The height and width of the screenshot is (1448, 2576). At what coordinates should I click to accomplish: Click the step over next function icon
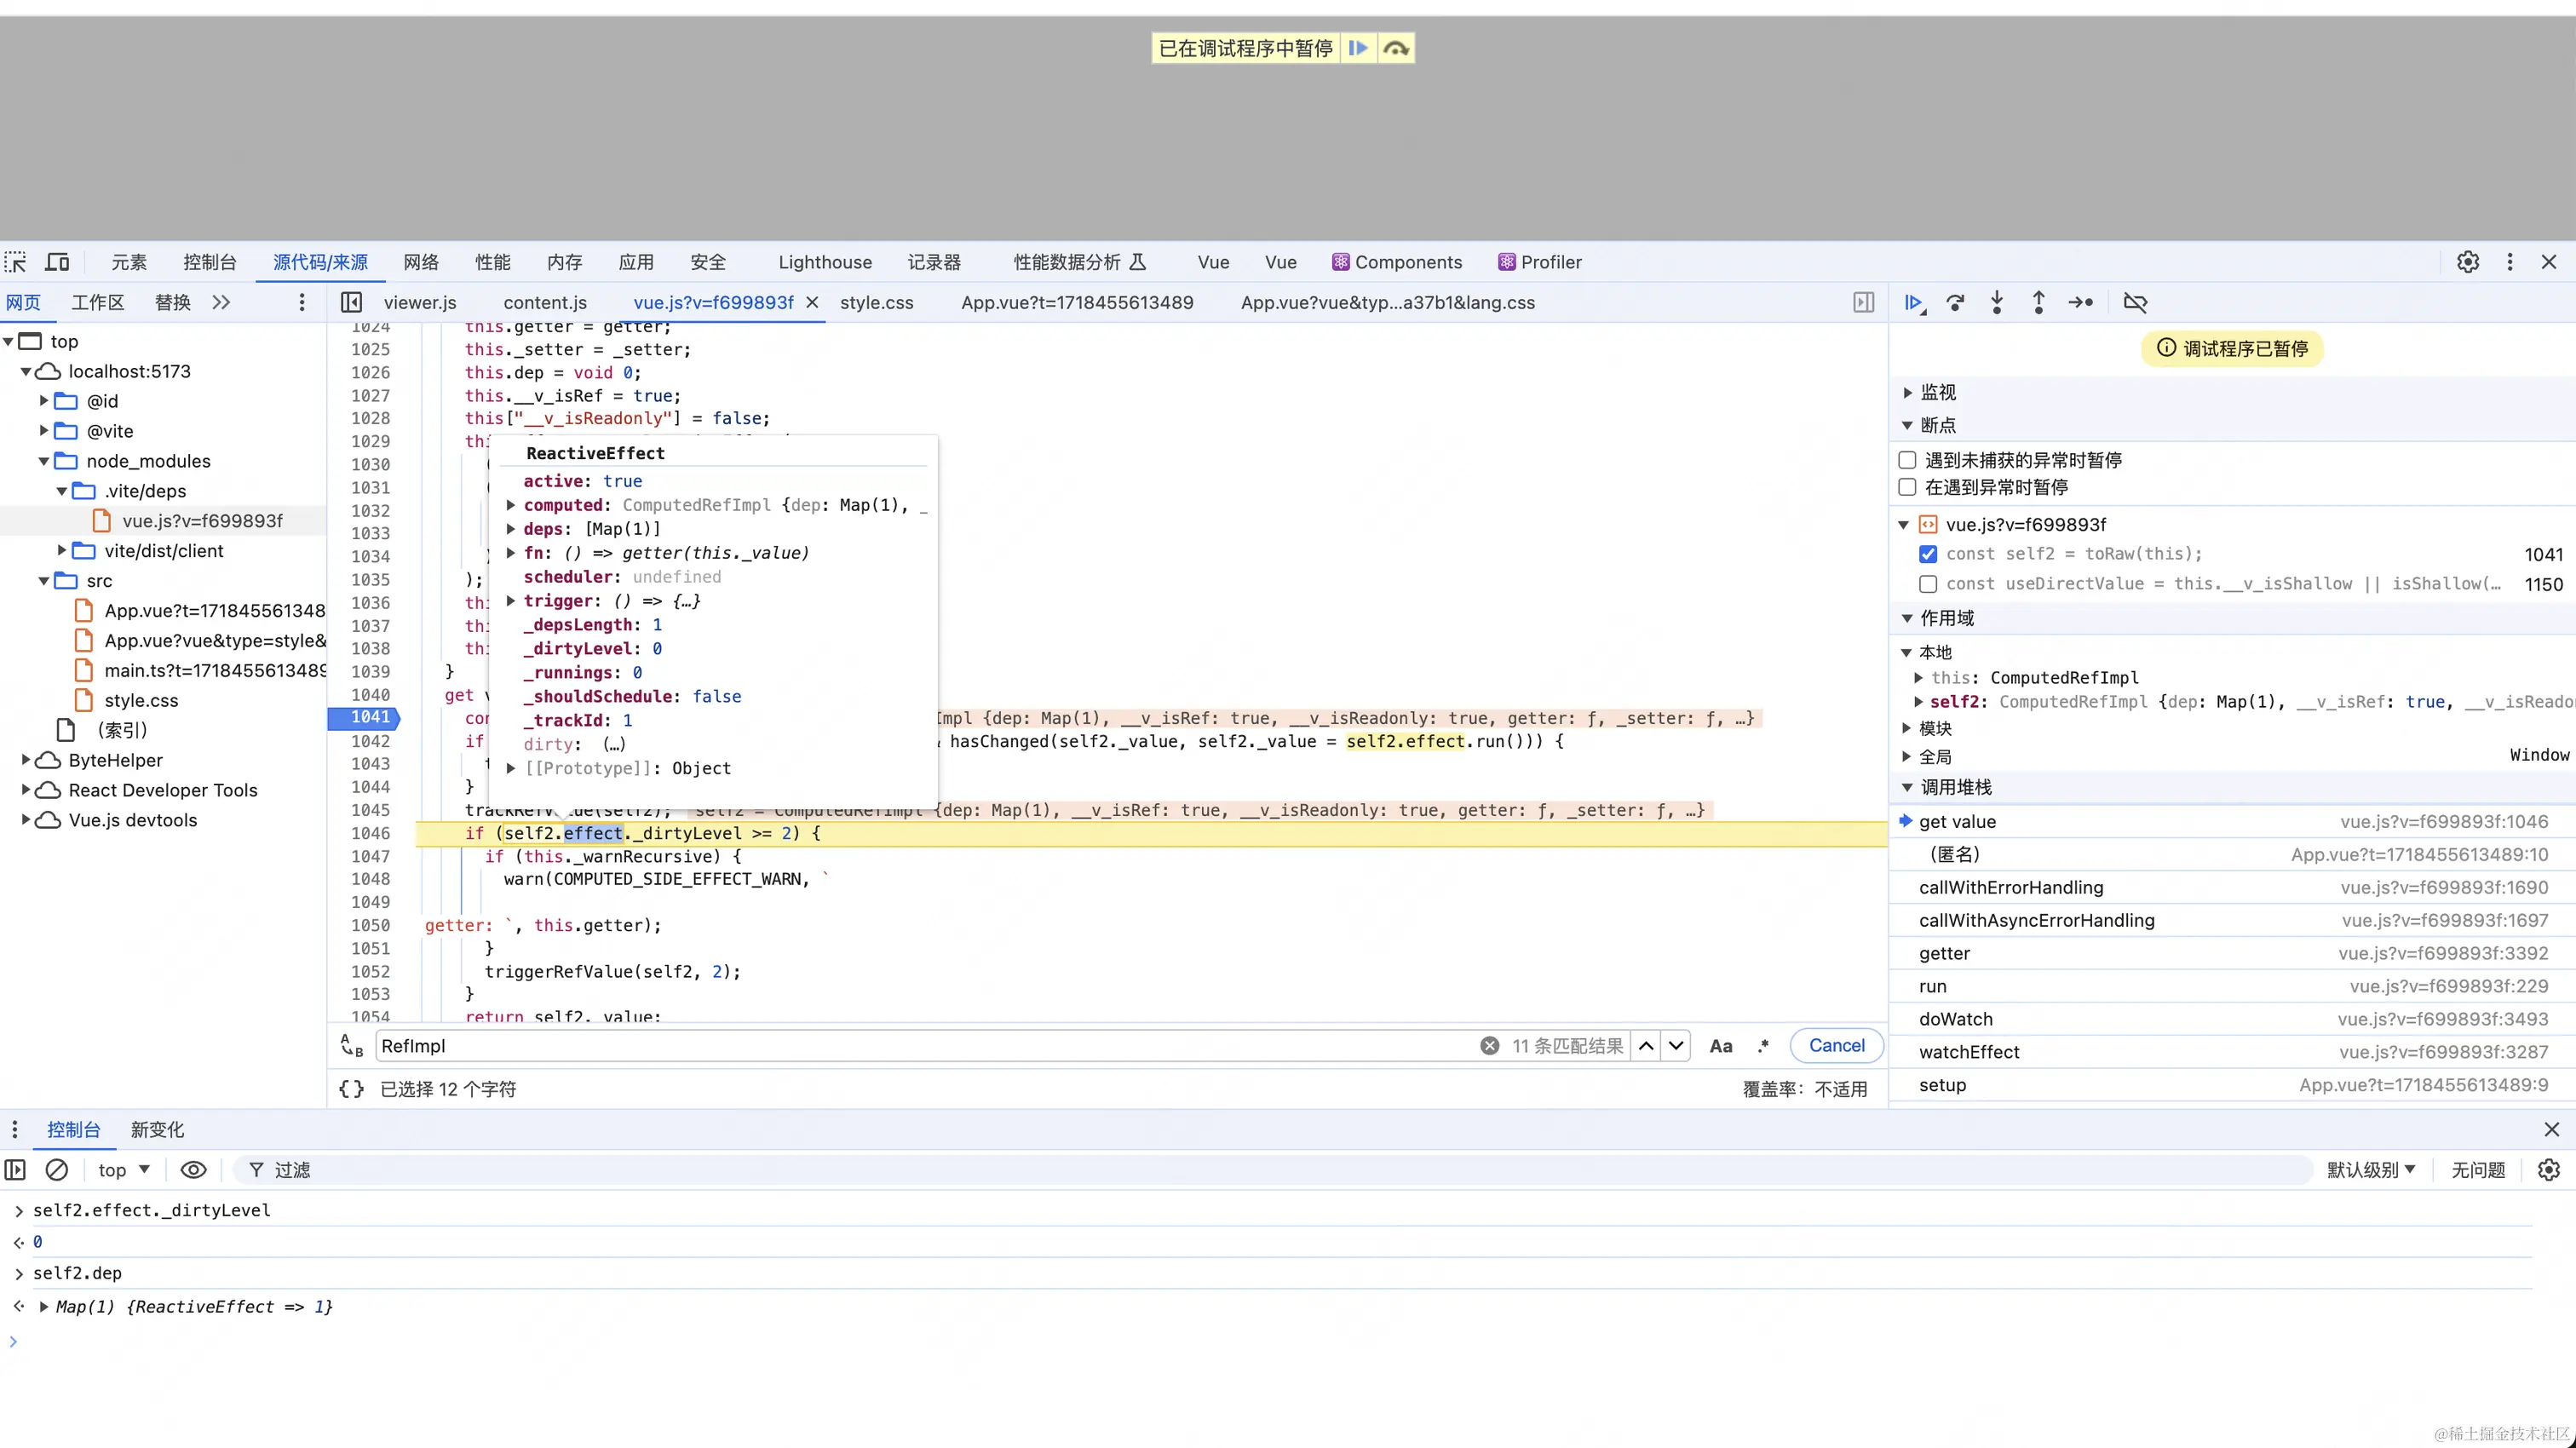pyautogui.click(x=1955, y=303)
